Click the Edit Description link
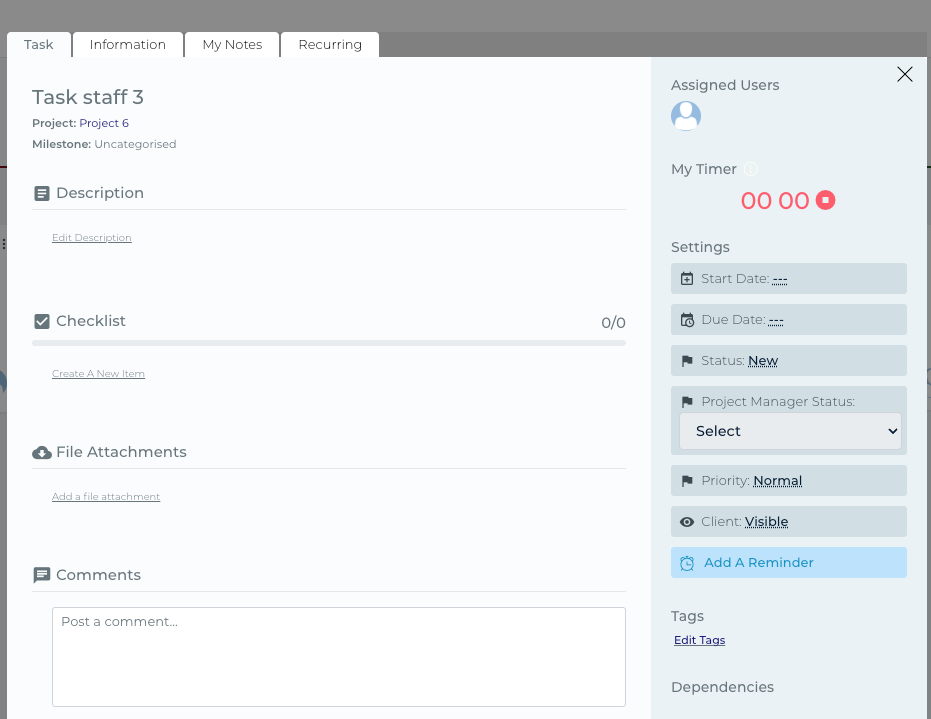Image resolution: width=931 pixels, height=719 pixels. (92, 238)
